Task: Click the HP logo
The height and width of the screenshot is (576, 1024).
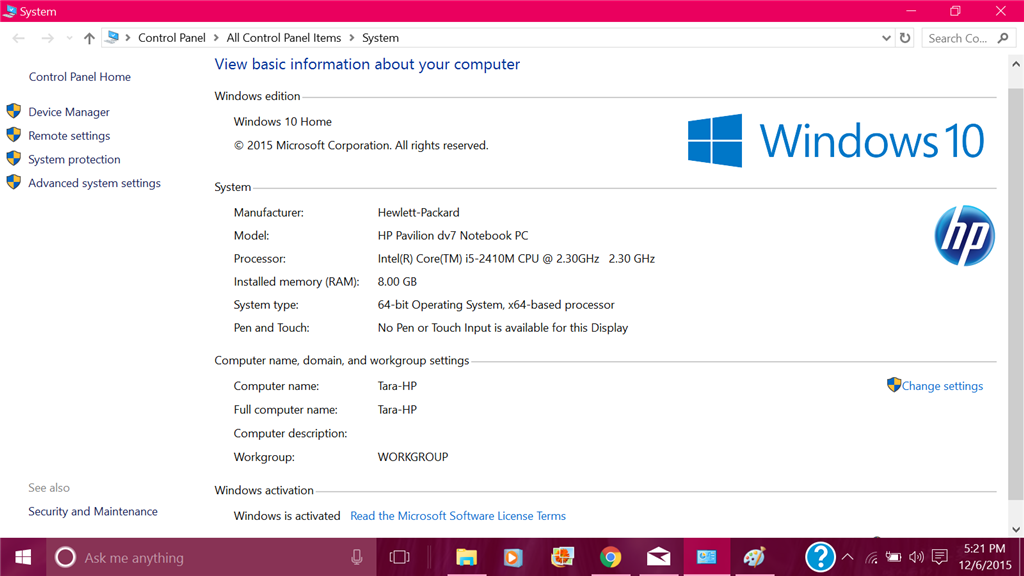Action: click(965, 236)
